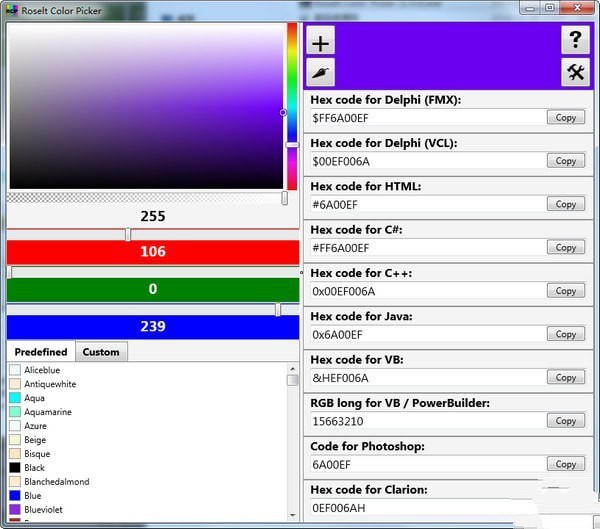Click the Java field 0x6A00EF
Viewport: 600px width, 529px height.
[x=429, y=334]
